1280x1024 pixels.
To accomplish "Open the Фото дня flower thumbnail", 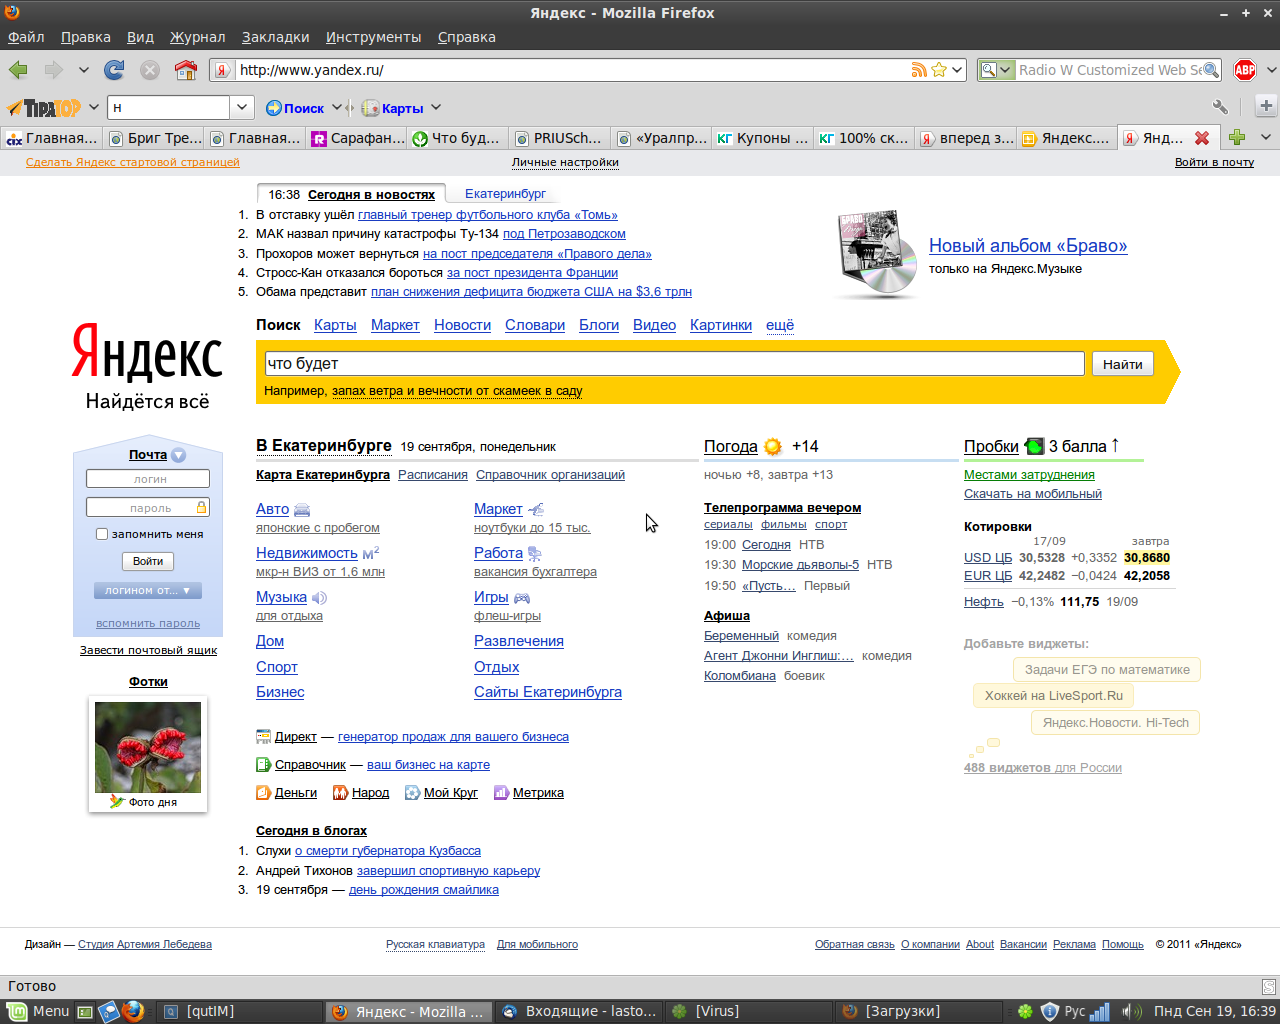I will click(148, 747).
